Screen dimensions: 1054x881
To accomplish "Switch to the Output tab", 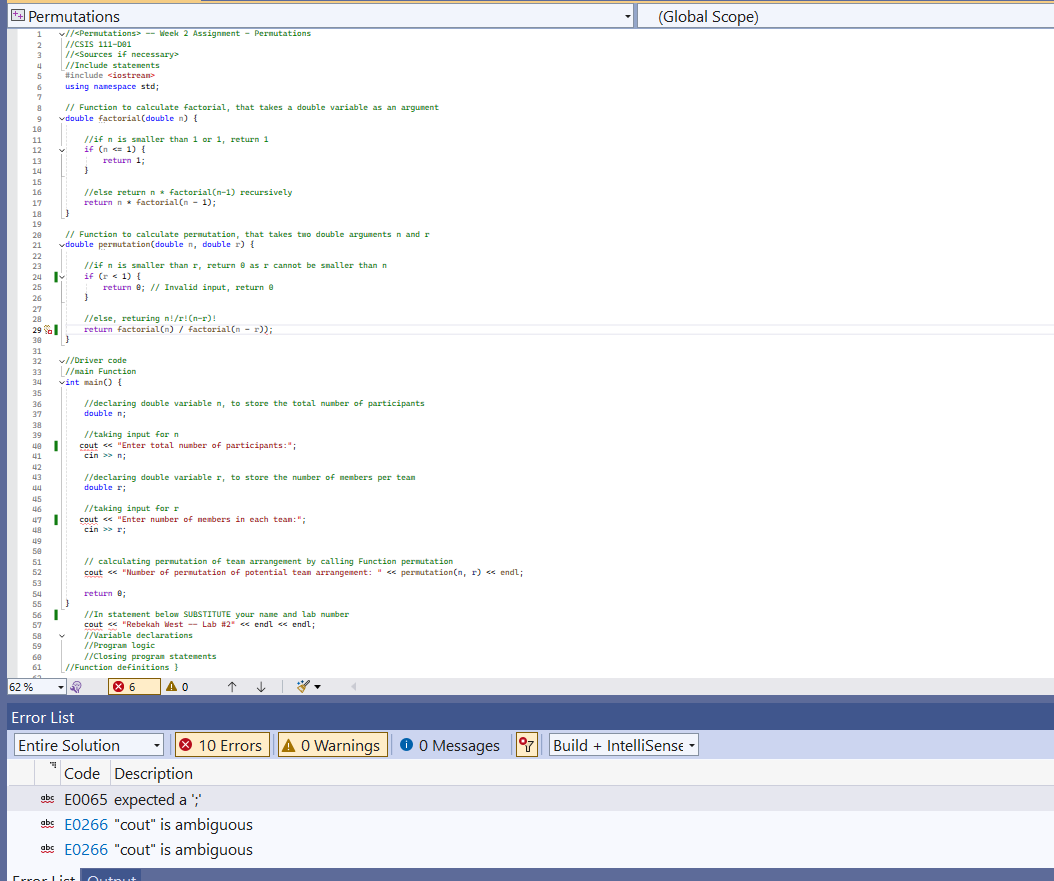I will point(110,876).
